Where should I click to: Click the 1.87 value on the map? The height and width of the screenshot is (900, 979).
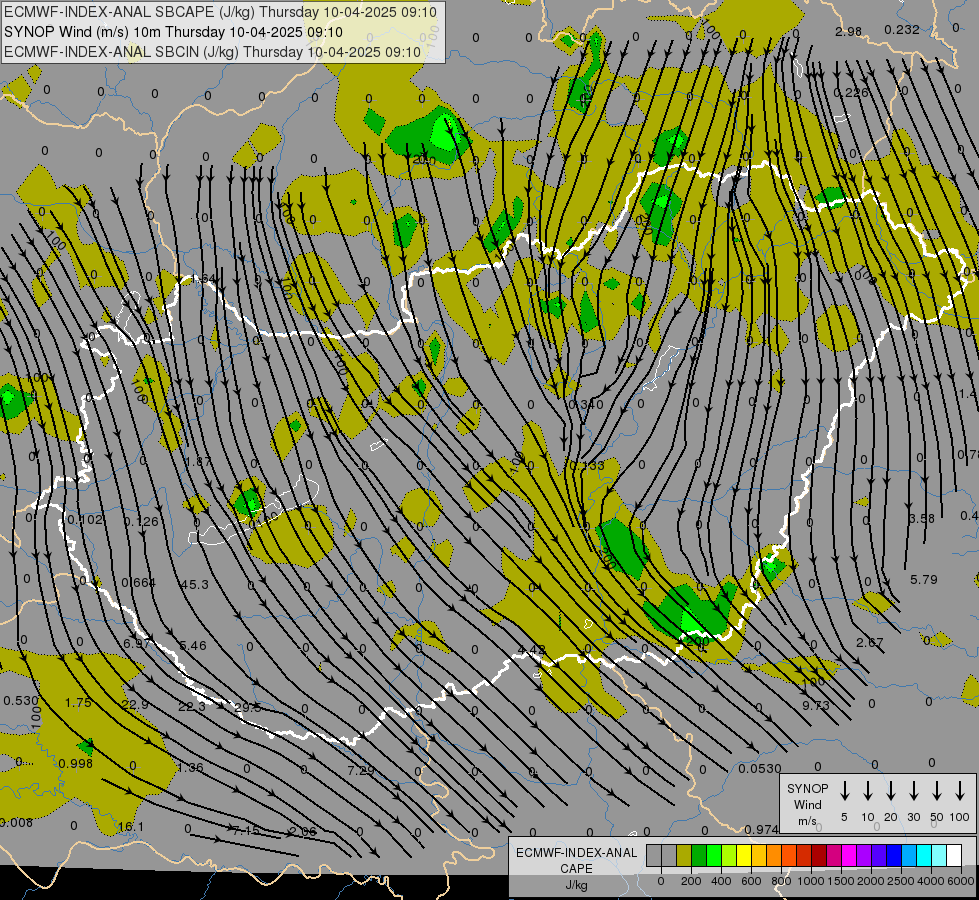click(x=199, y=462)
